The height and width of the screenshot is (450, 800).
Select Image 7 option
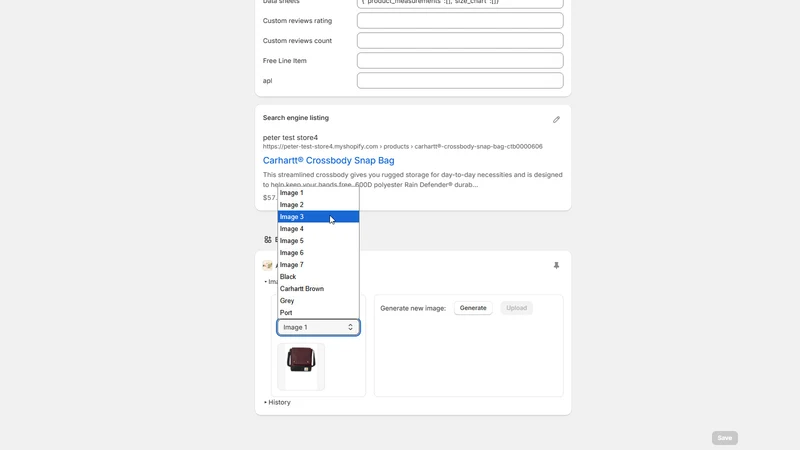(318, 265)
